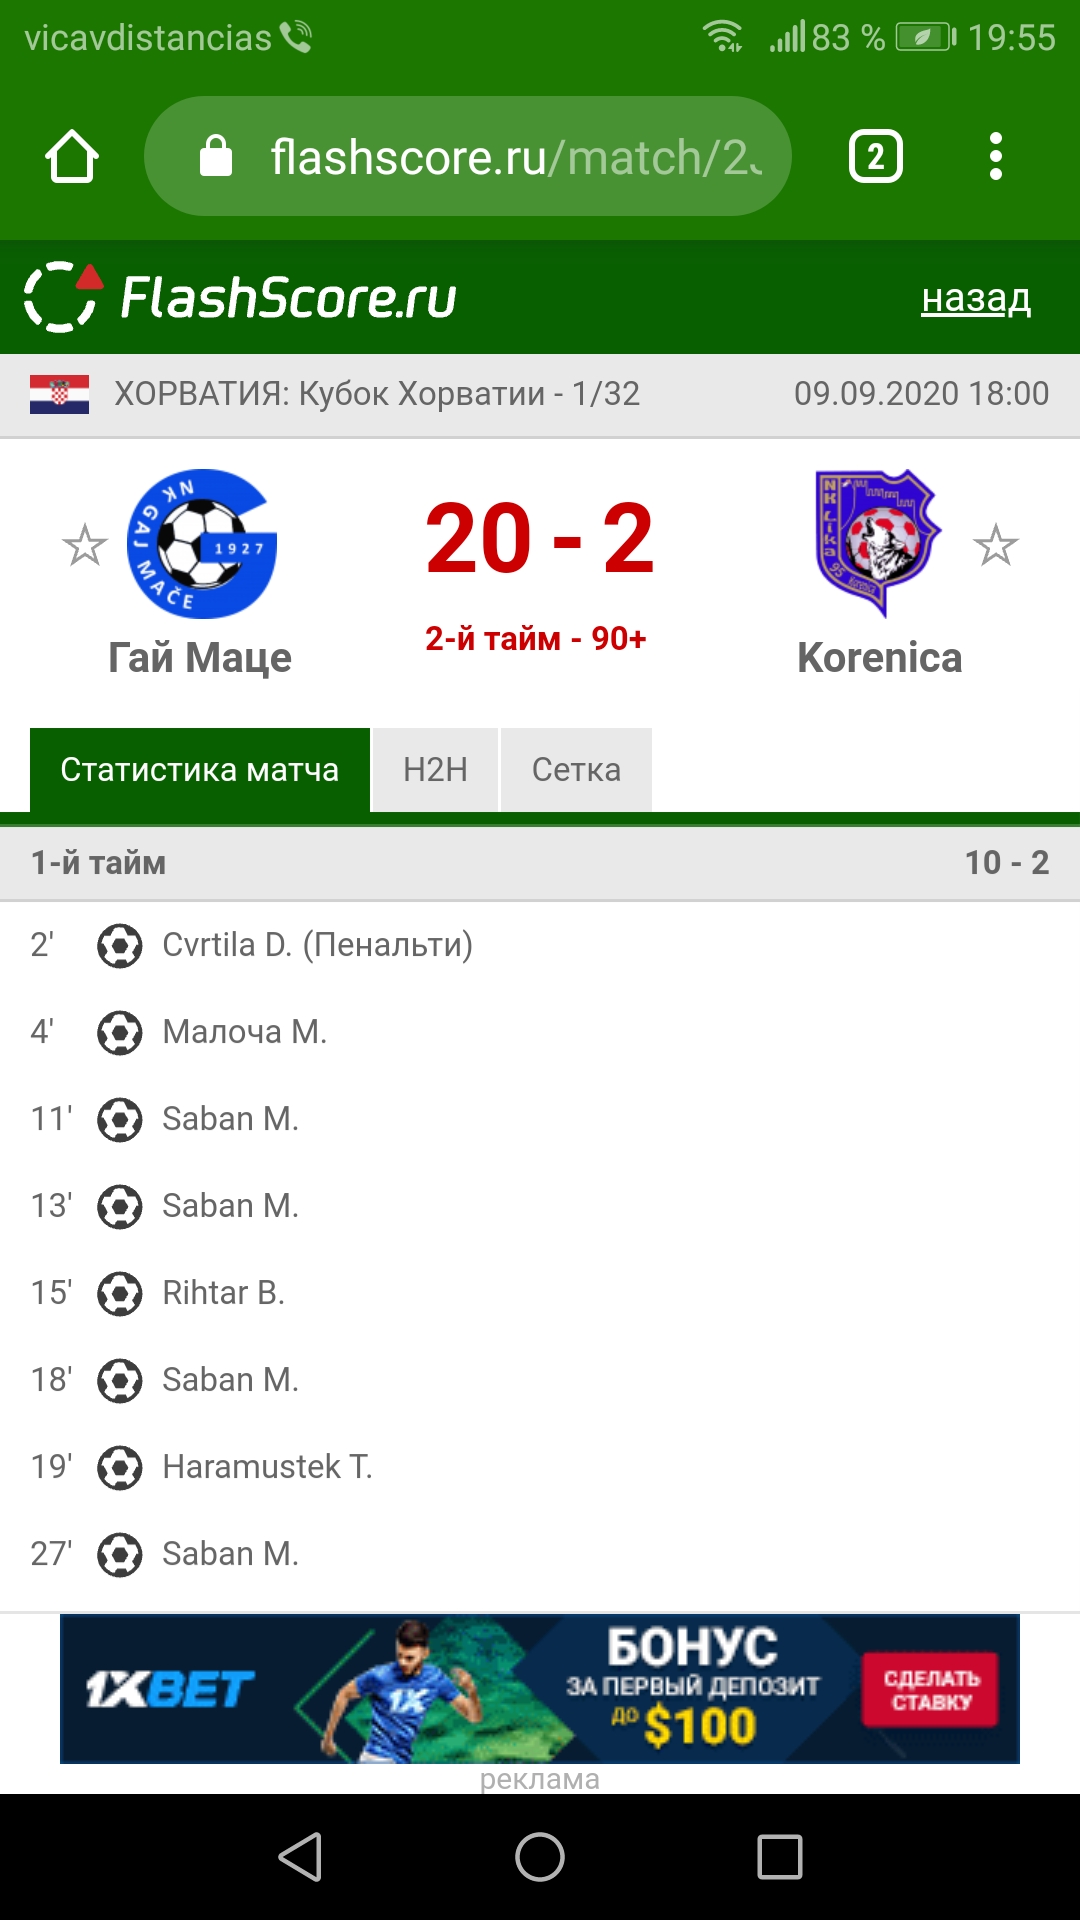The width and height of the screenshot is (1080, 1920).
Task: Tap the lock icon in address bar
Action: 216,157
